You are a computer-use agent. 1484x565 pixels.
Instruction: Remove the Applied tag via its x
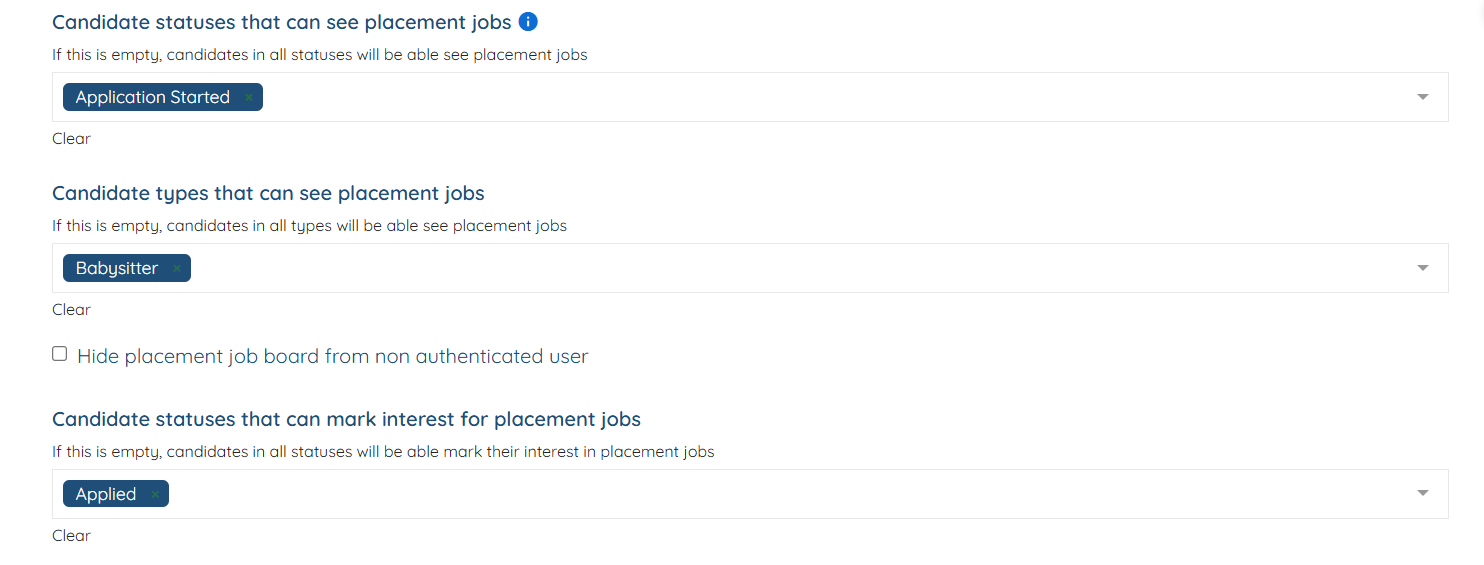click(x=155, y=495)
